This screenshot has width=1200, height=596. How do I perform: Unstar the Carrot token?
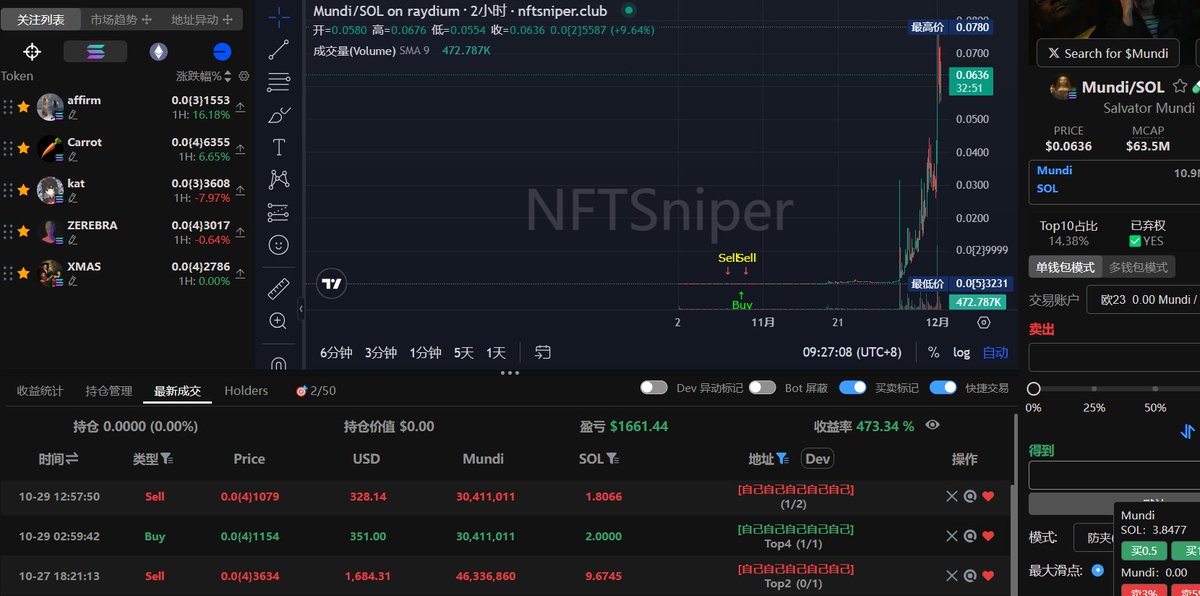point(23,149)
